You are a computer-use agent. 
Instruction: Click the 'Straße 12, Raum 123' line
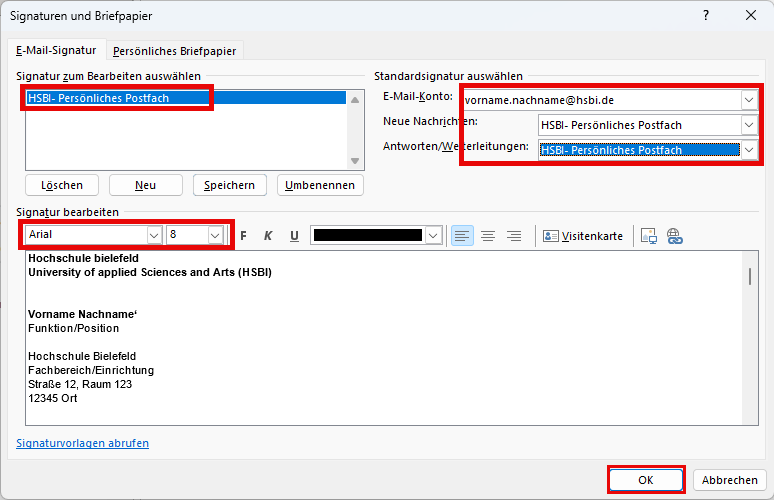click(80, 384)
